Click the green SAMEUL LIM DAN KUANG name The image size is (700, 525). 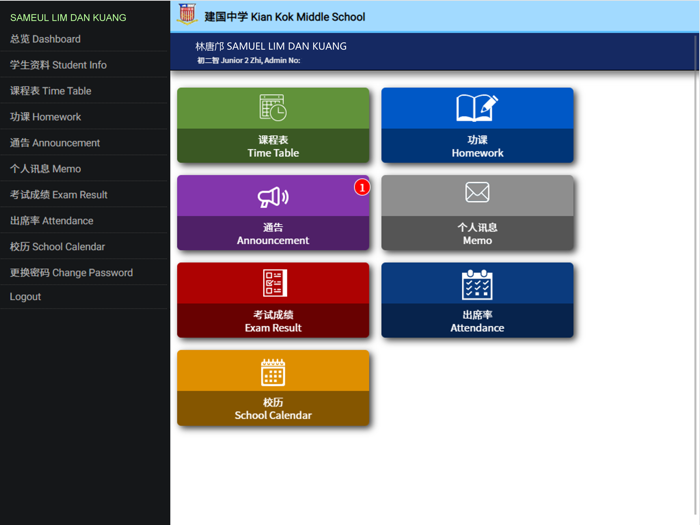[x=68, y=17]
